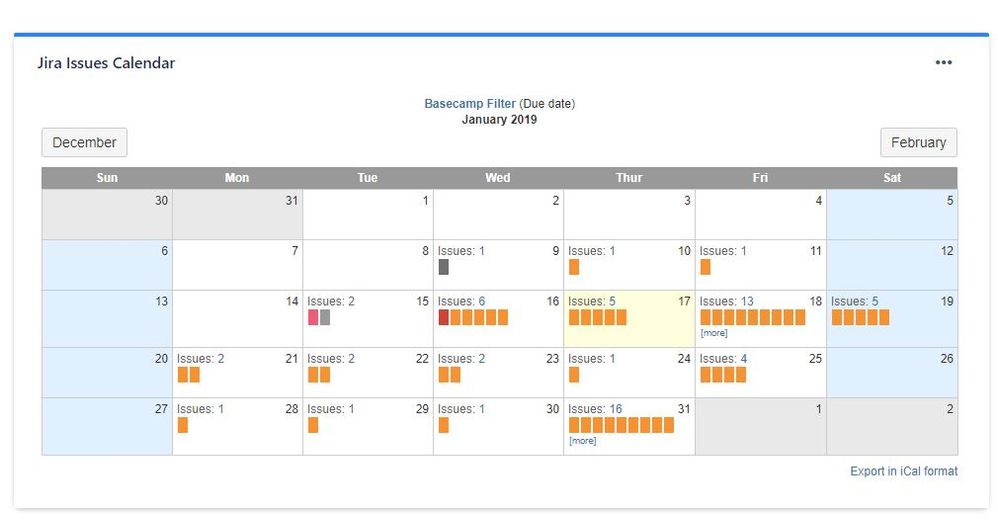998x520 pixels.
Task: Open the issue count 6 on the 16th
Action: (x=481, y=301)
